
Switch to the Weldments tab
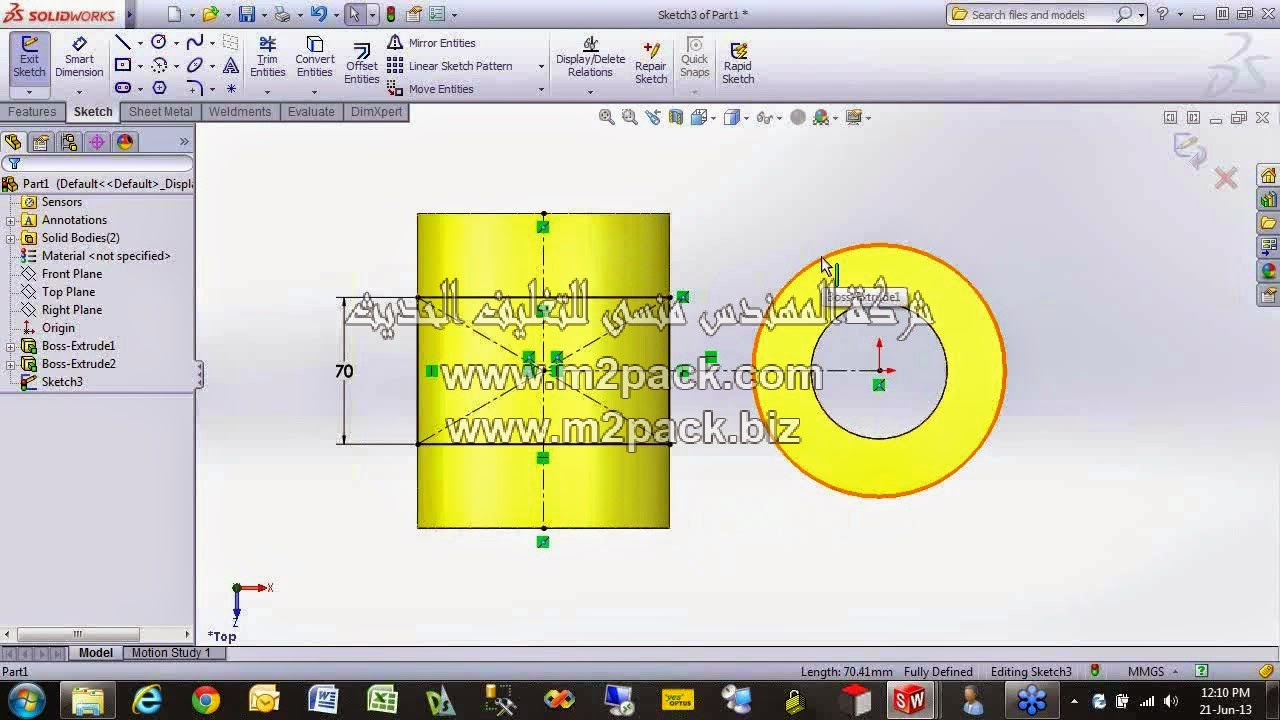tap(240, 112)
